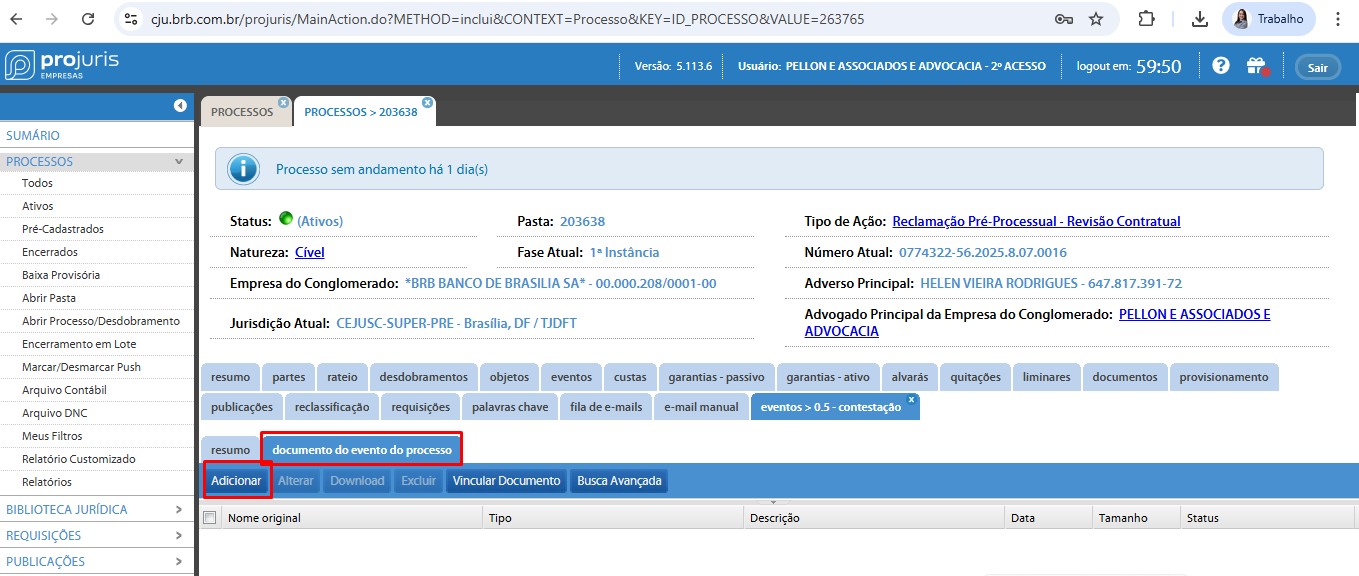Collapse the PROCESSOS sidebar section
This screenshot has height=576, width=1359.
tap(178, 161)
